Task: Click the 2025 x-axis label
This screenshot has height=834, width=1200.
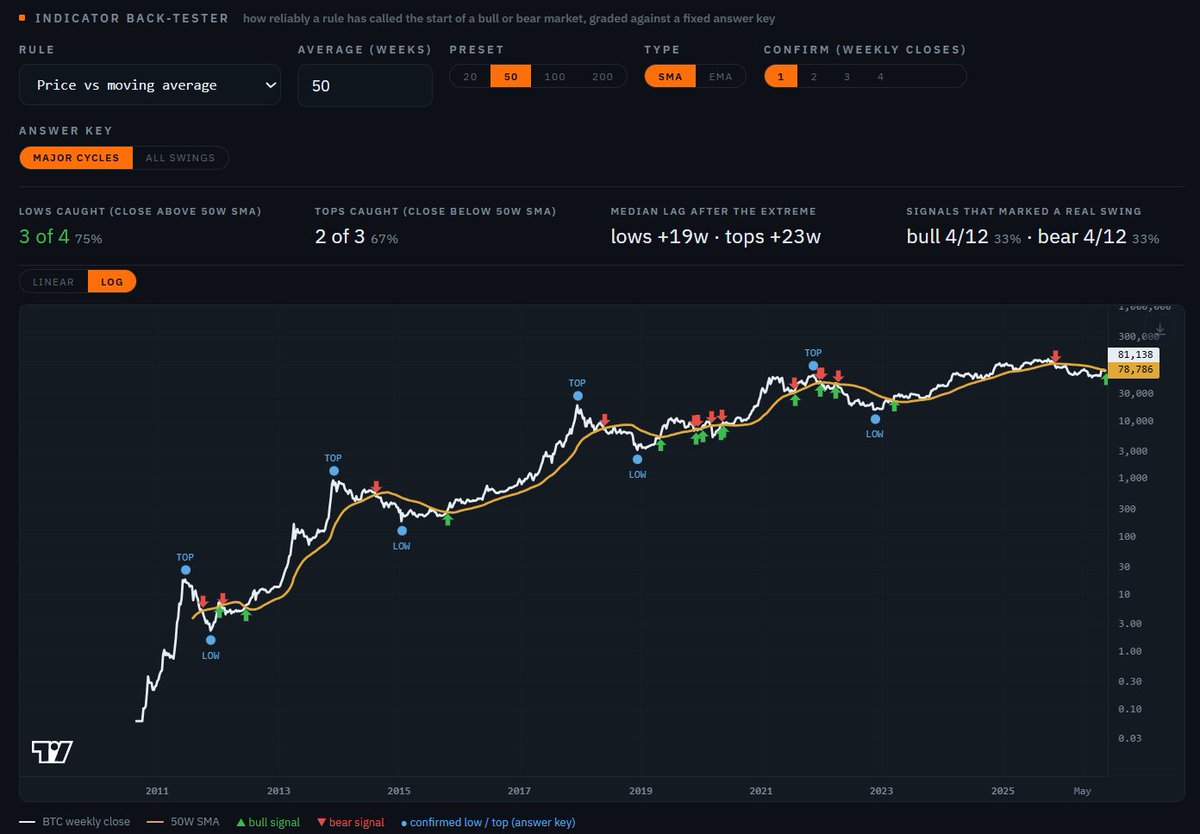Action: (x=1003, y=791)
